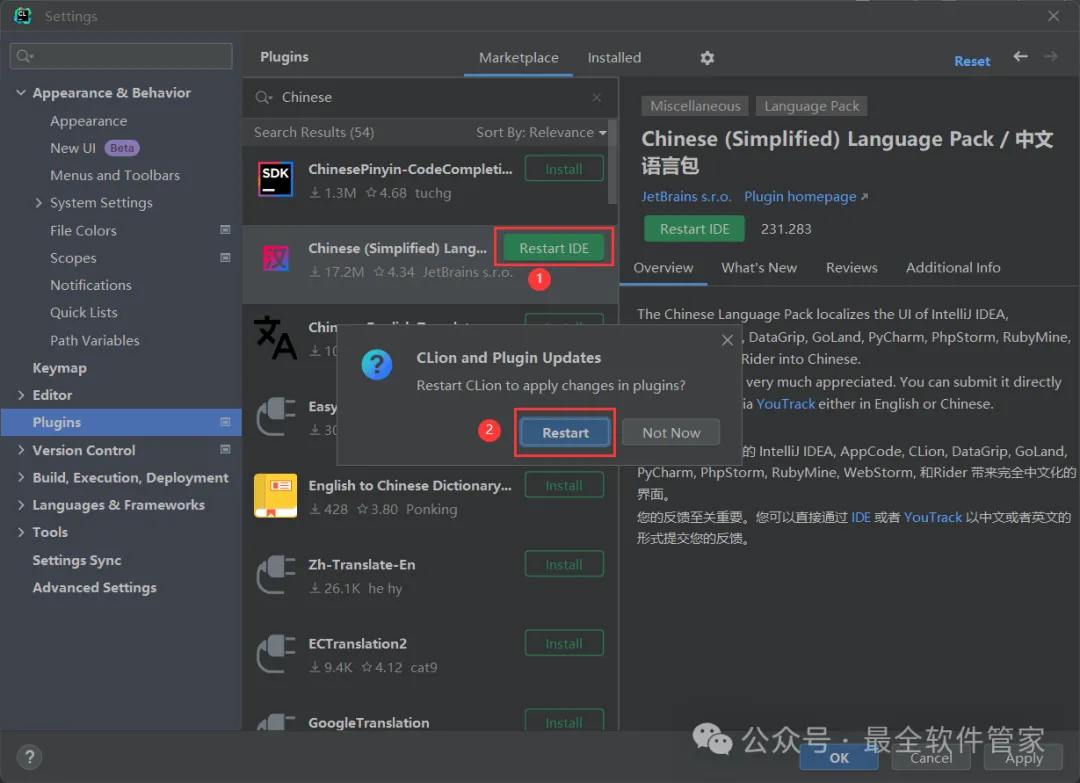Click the English to Chinese Dictionary icon
Viewport: 1080px width, 783px height.
[x=276, y=495]
